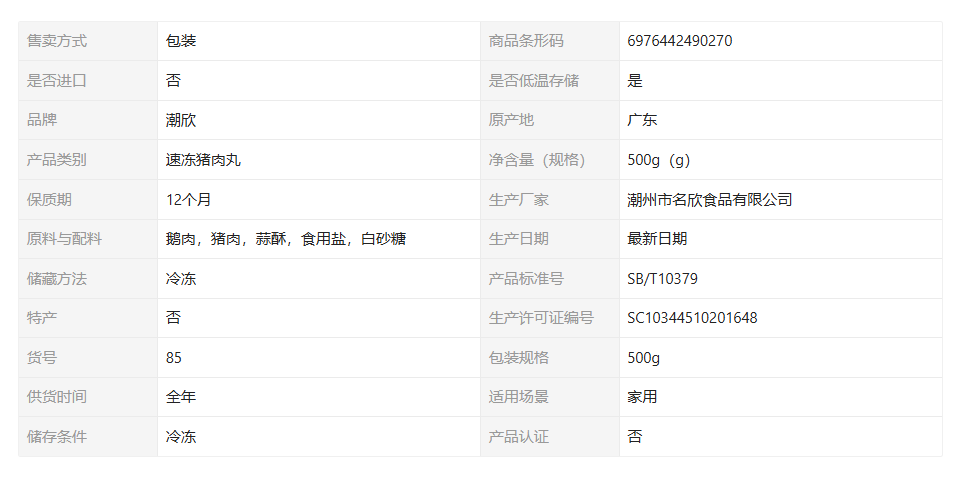Click the 生产许可证编号 label

click(541, 318)
